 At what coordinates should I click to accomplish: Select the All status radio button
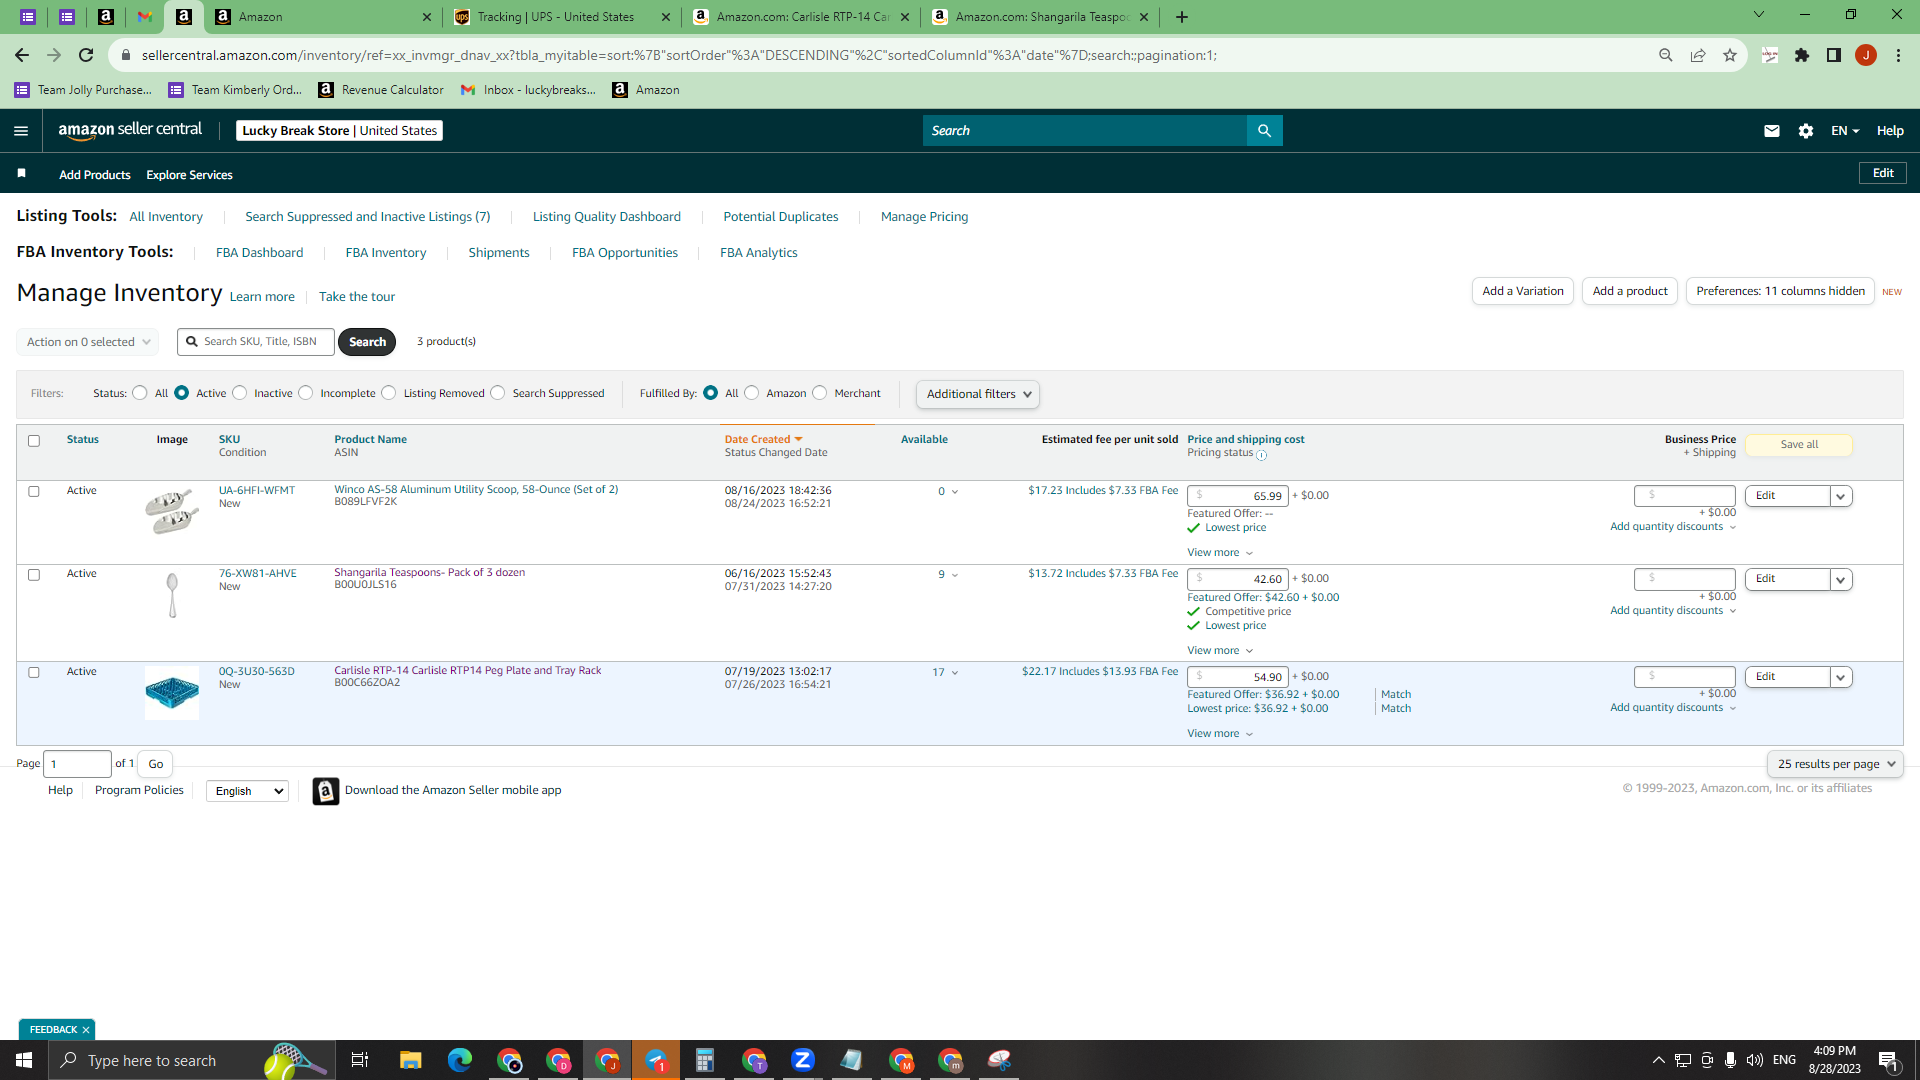[140, 393]
